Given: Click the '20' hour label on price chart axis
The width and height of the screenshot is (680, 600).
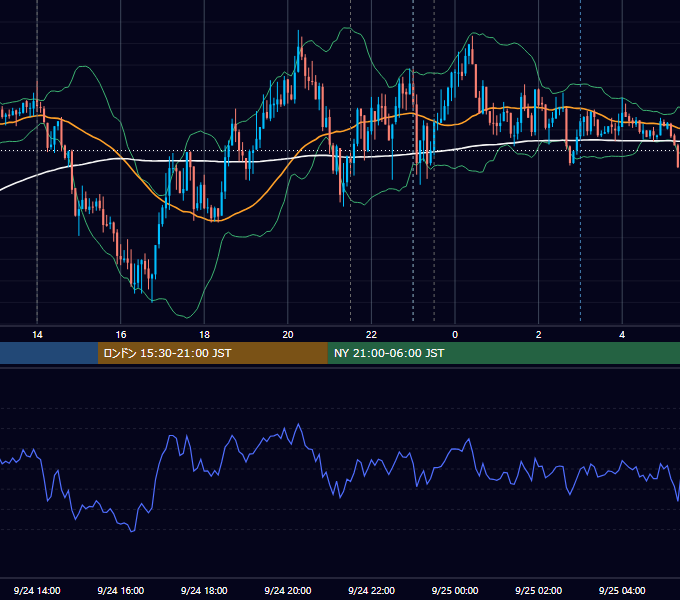Looking at the screenshot, I should point(288,335).
